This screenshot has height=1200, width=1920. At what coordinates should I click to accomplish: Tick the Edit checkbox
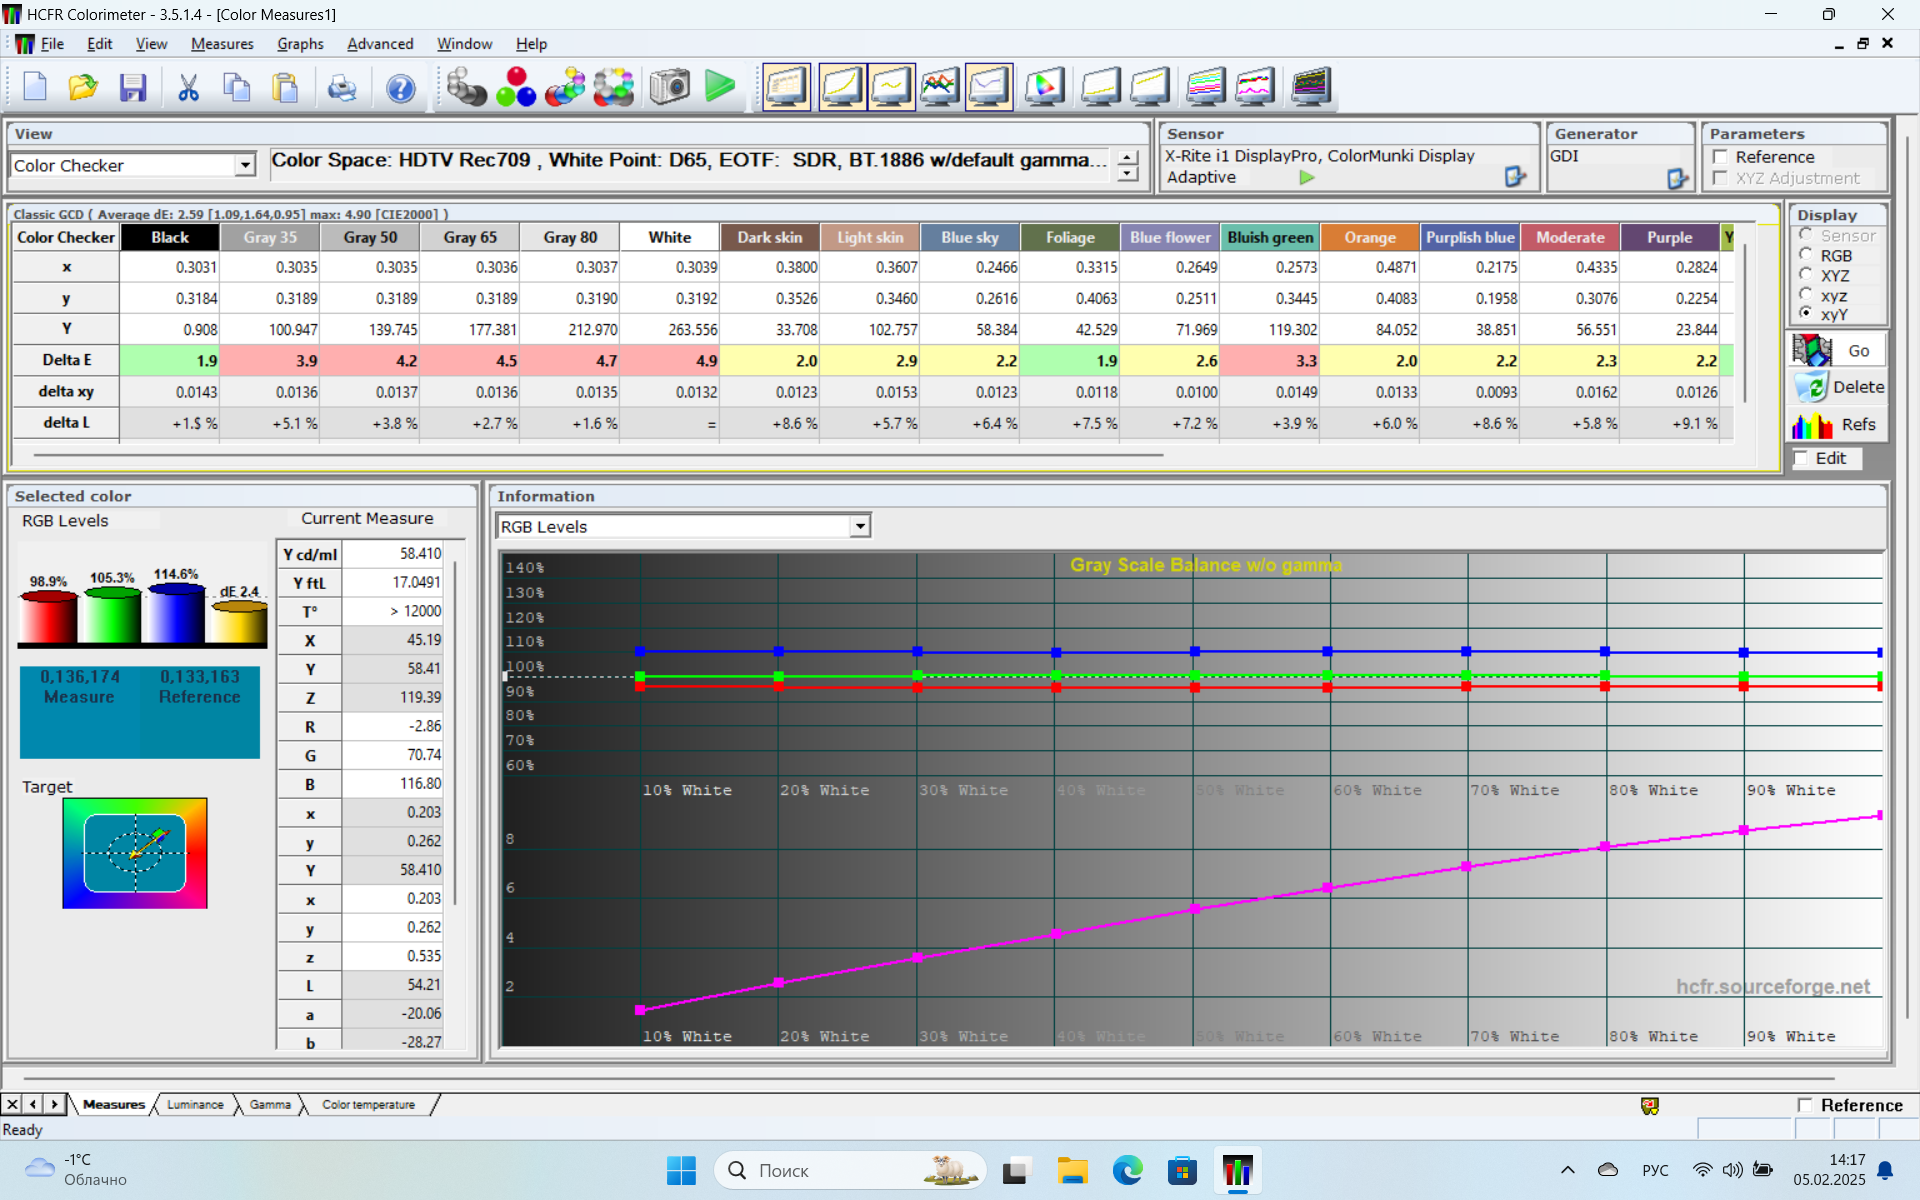pos(1801,458)
